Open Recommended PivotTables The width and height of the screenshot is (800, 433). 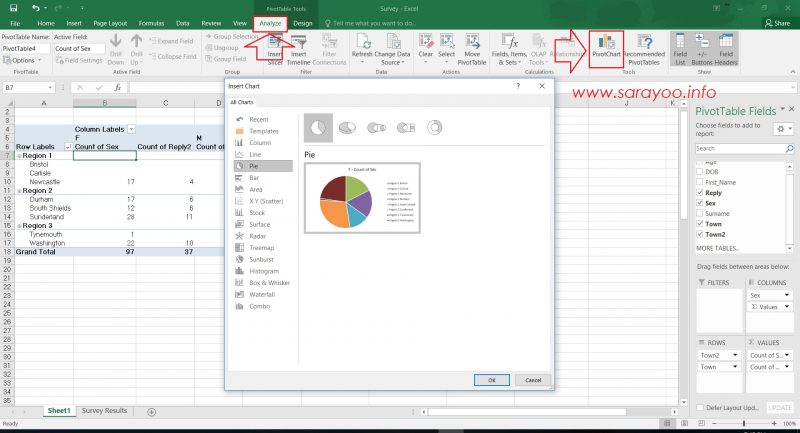click(x=644, y=49)
